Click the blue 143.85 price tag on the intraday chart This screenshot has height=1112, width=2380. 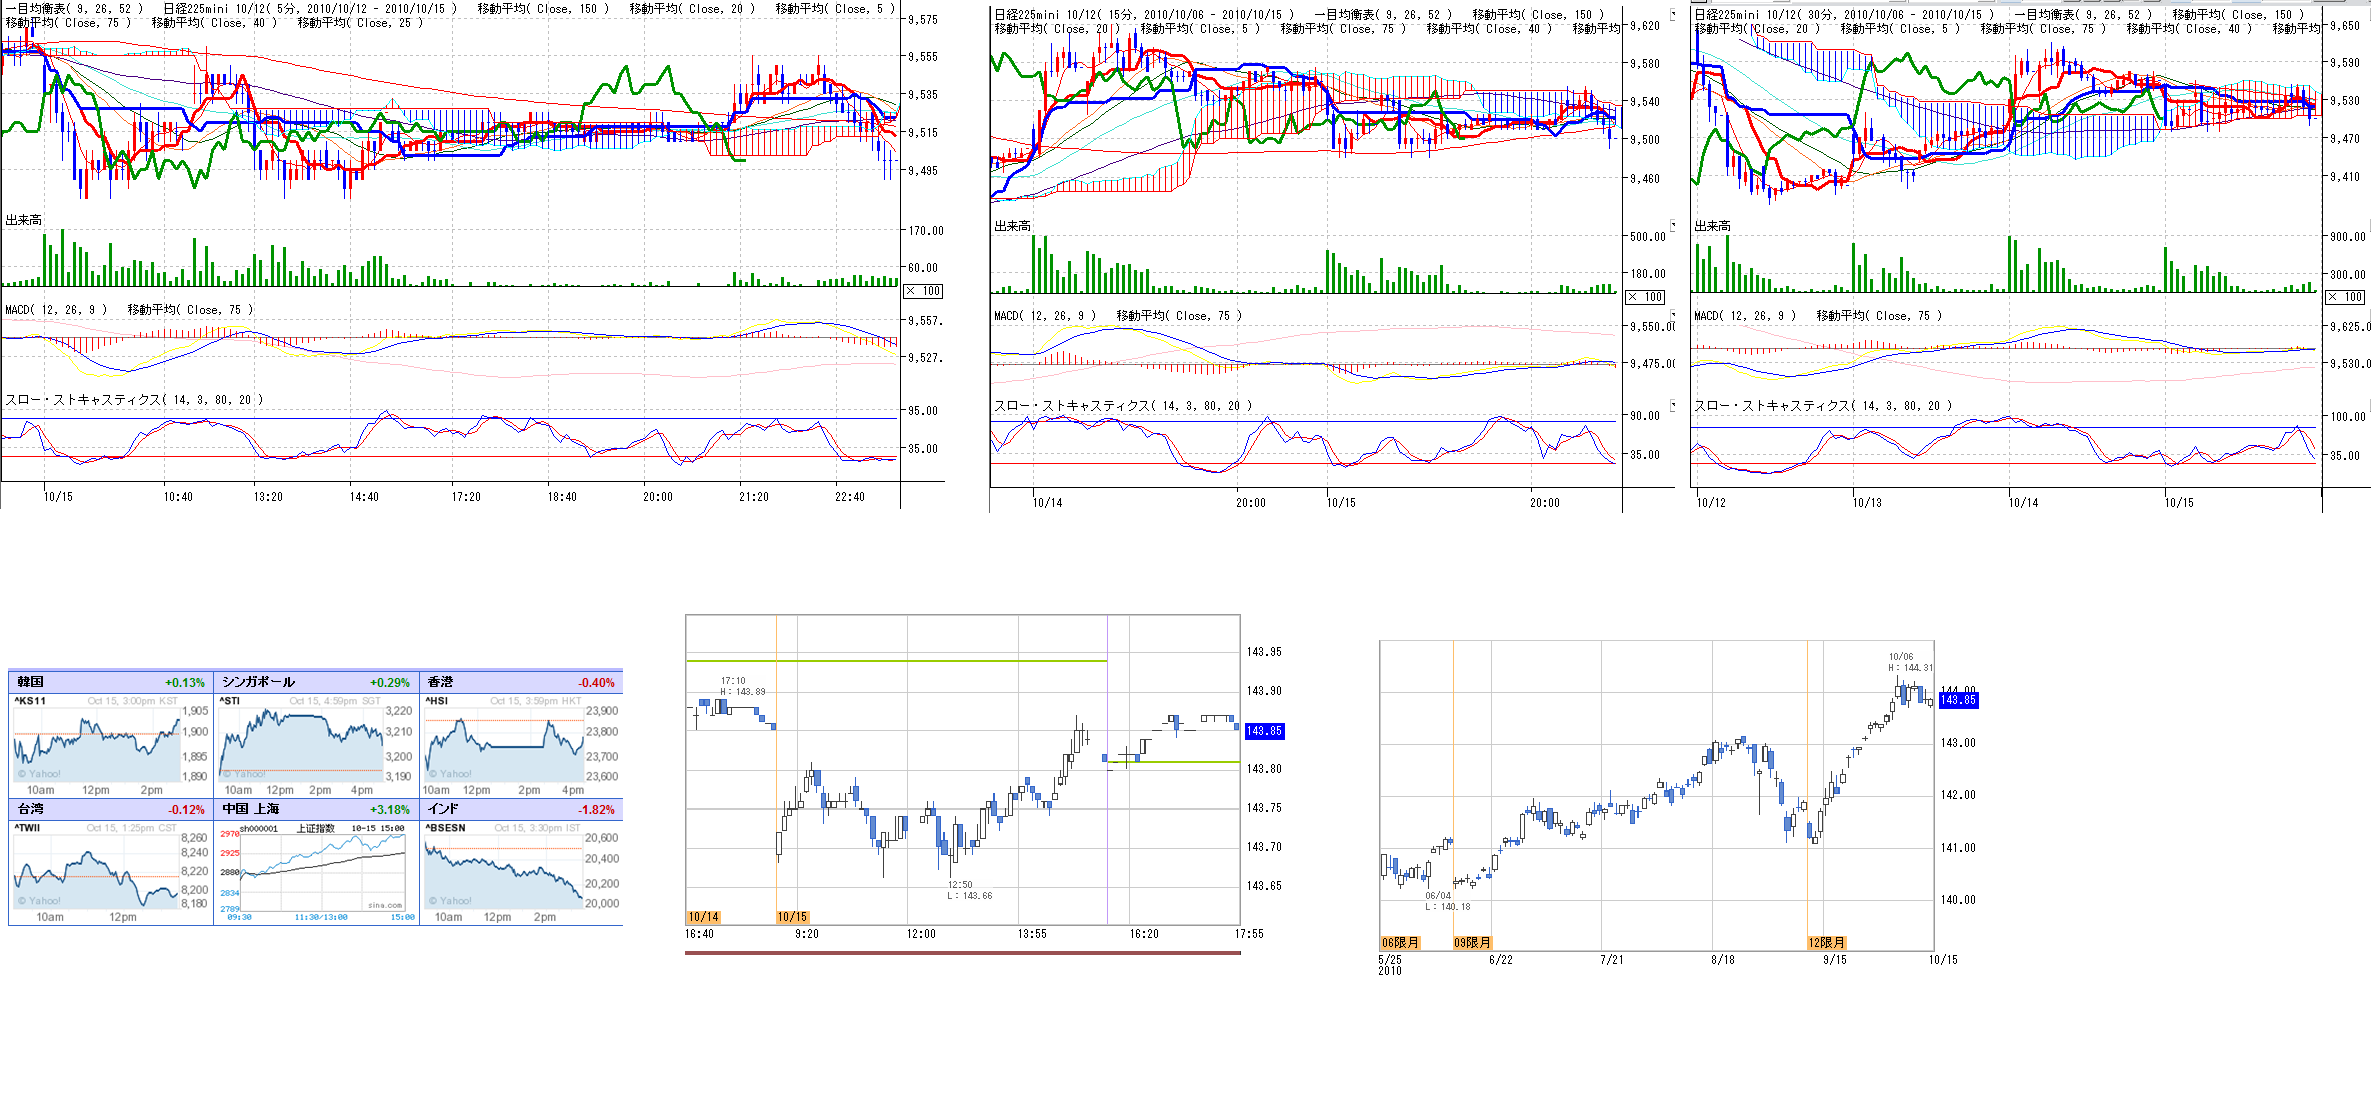[1263, 731]
